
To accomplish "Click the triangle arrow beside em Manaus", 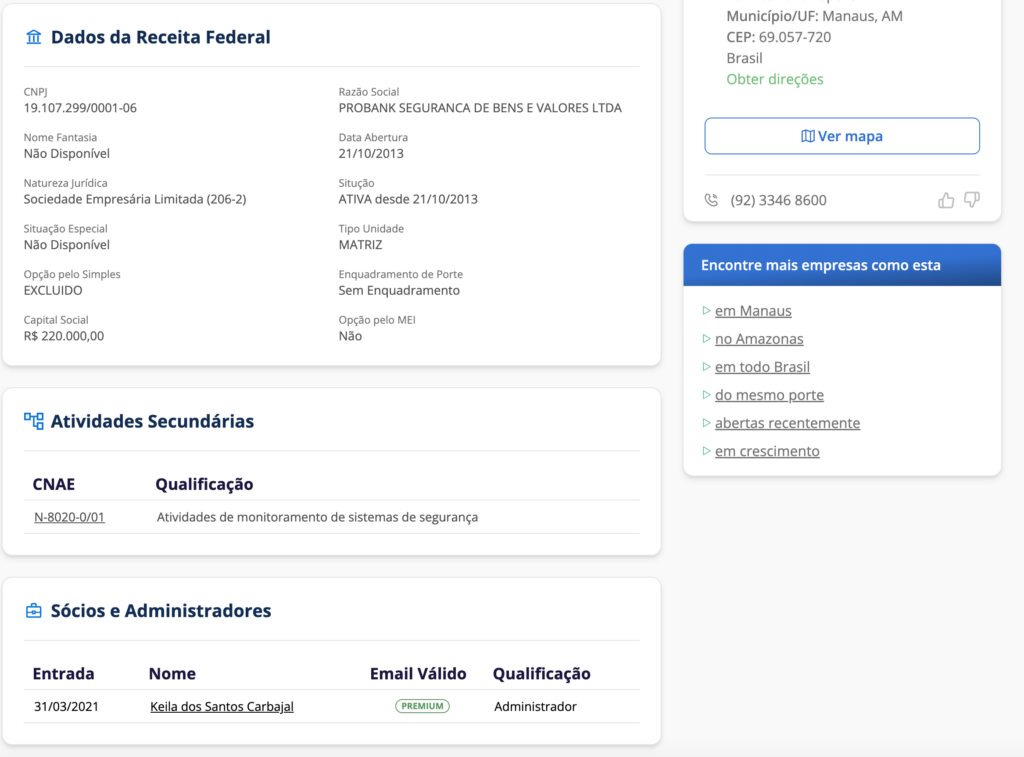I will 706,311.
